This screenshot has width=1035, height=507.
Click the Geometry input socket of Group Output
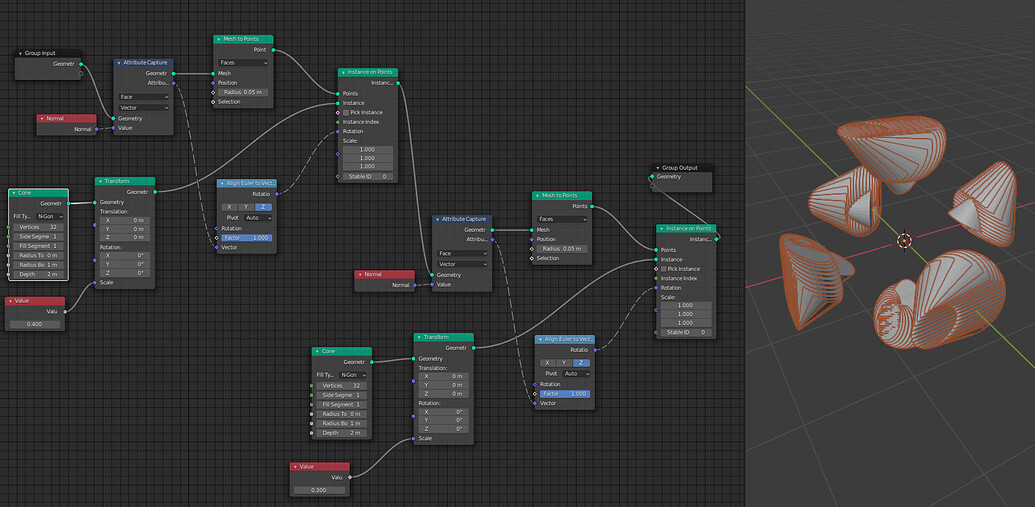pos(651,176)
